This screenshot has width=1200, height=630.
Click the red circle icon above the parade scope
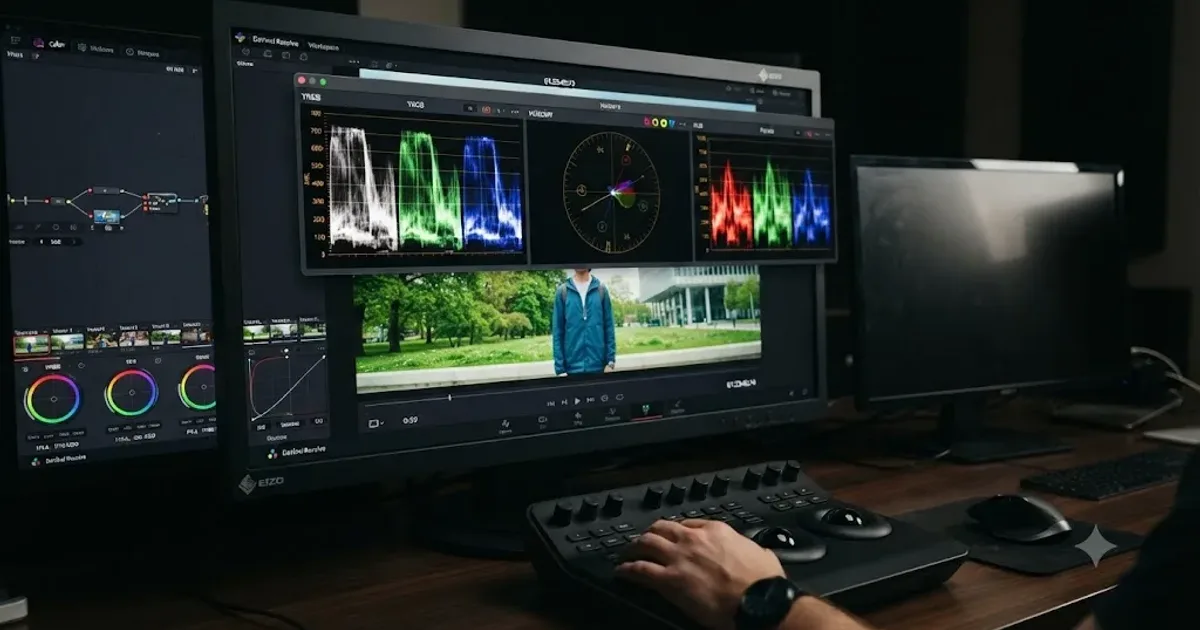click(x=486, y=109)
